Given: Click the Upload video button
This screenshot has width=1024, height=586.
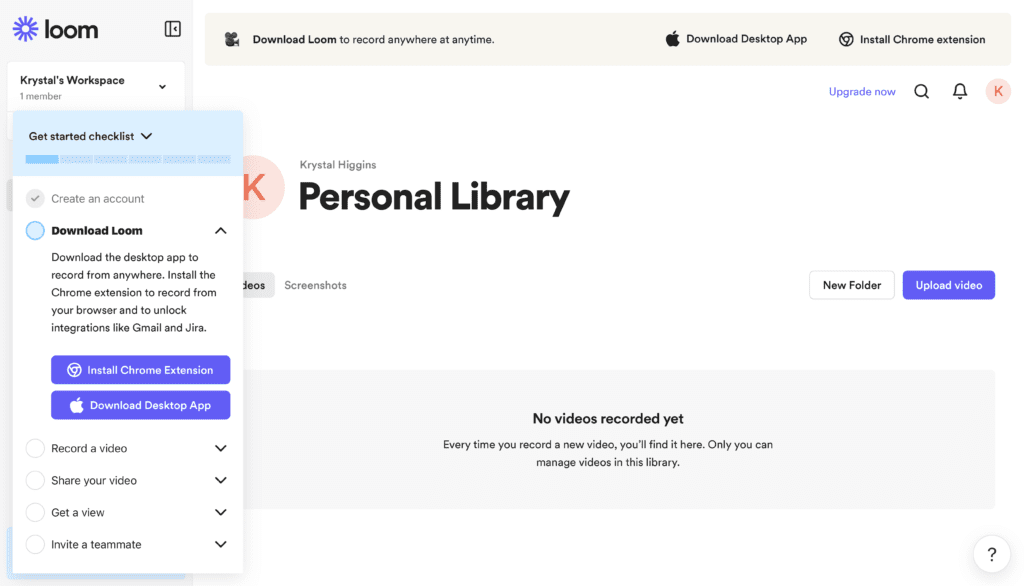Looking at the screenshot, I should 948,285.
